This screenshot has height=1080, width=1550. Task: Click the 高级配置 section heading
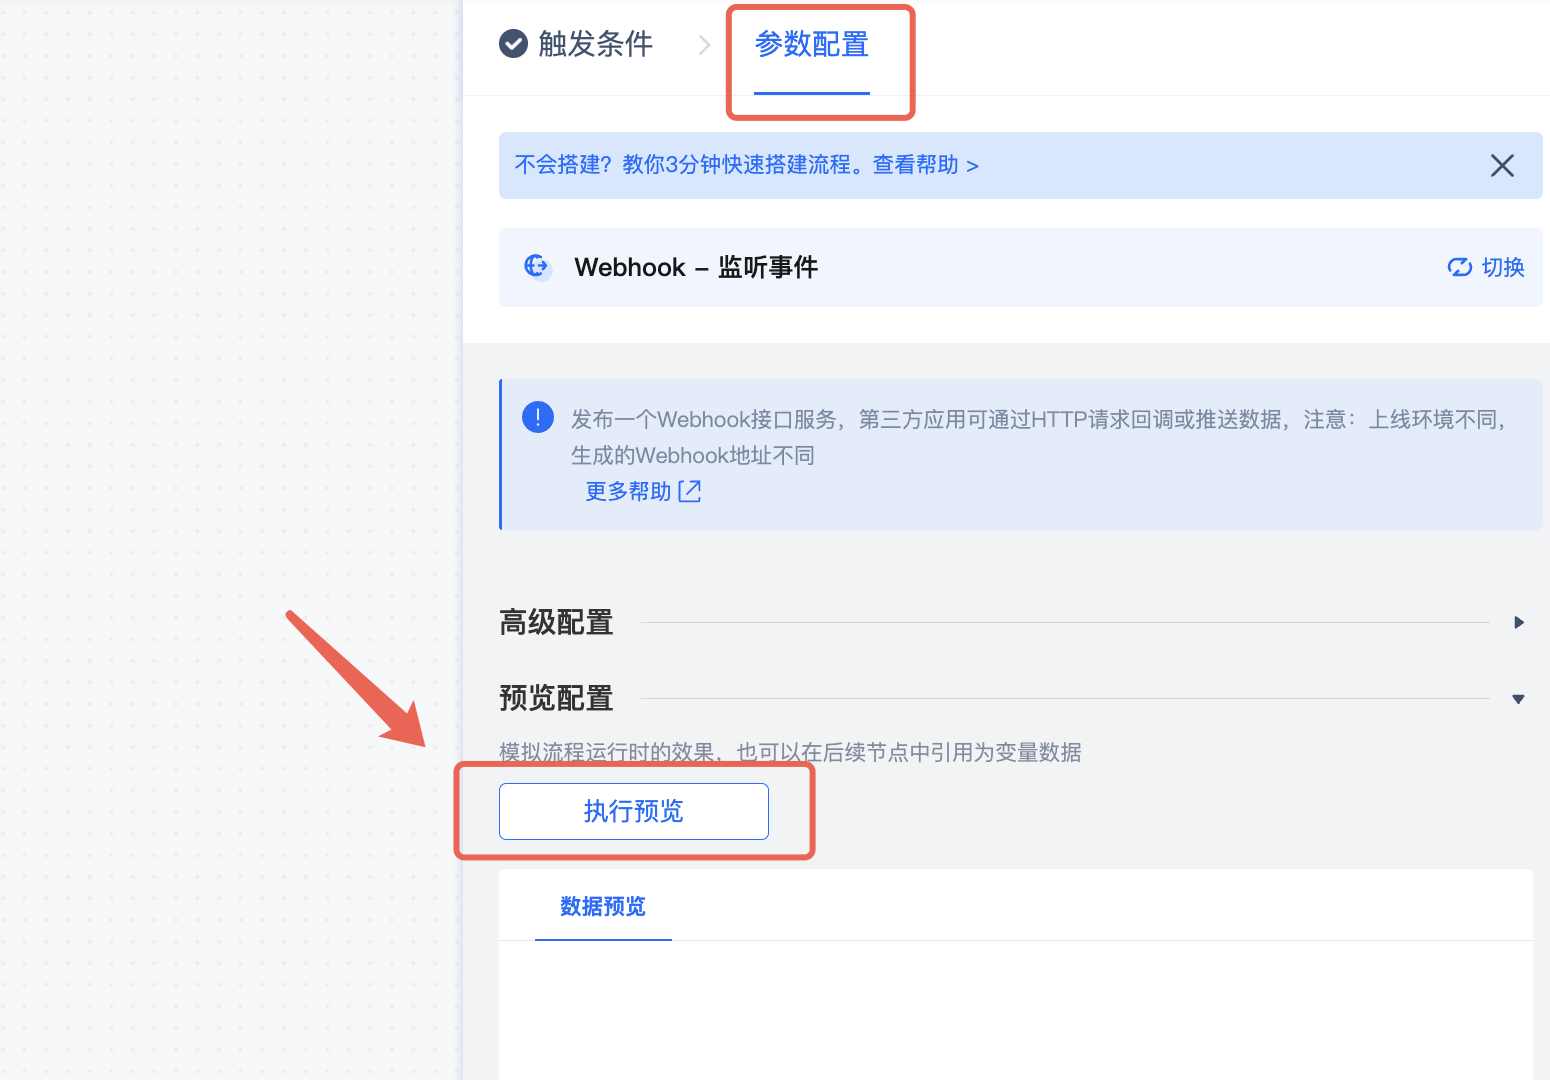click(556, 622)
